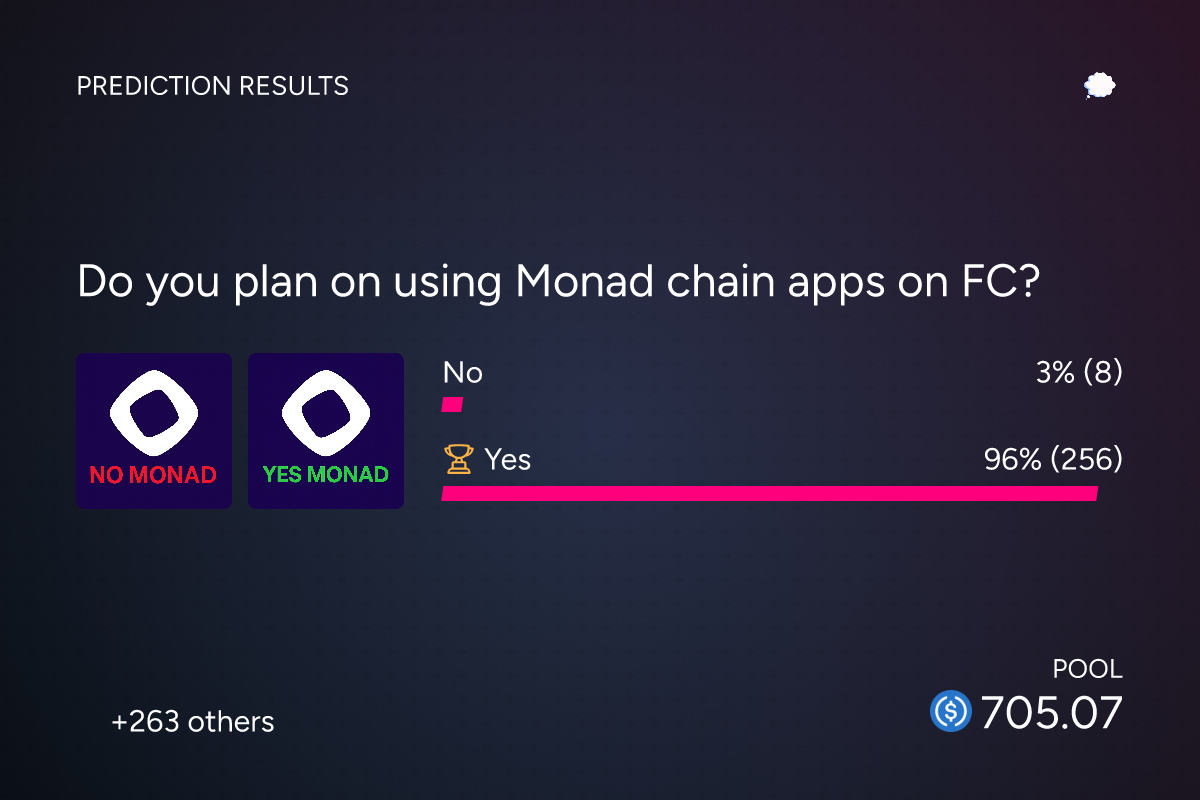1200x800 pixels.
Task: Click the short pink No result bar
Action: click(452, 405)
